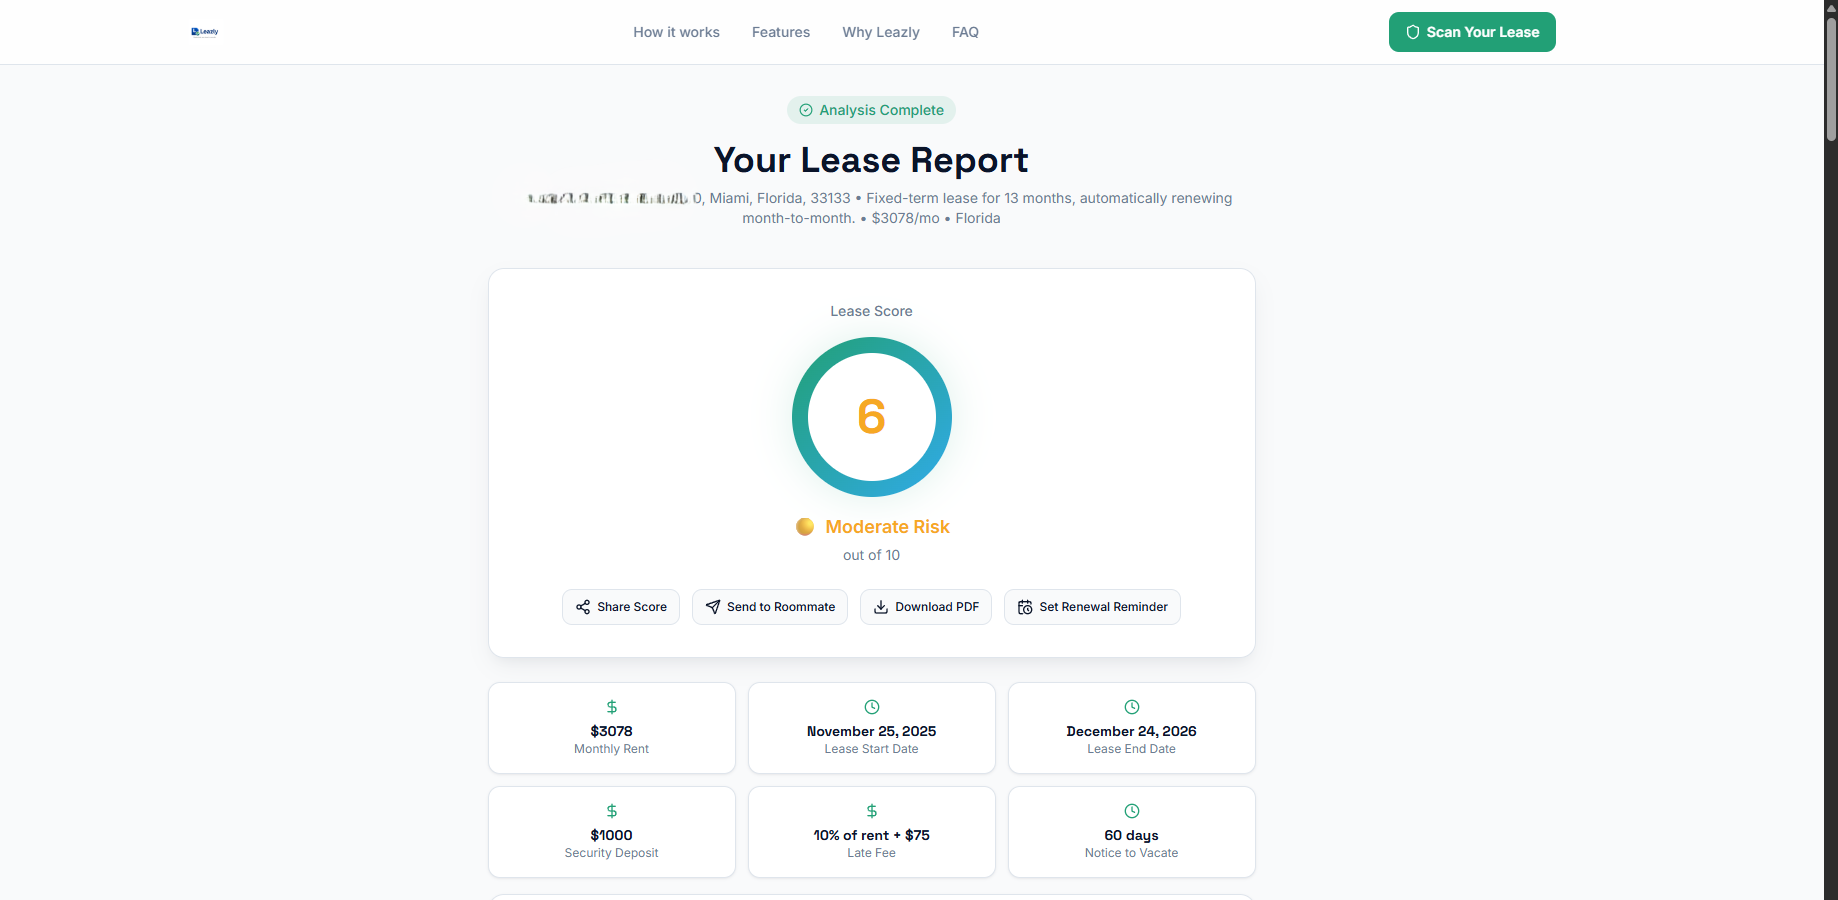1838x900 pixels.
Task: Click the Leazly logo in the header
Action: [x=205, y=32]
